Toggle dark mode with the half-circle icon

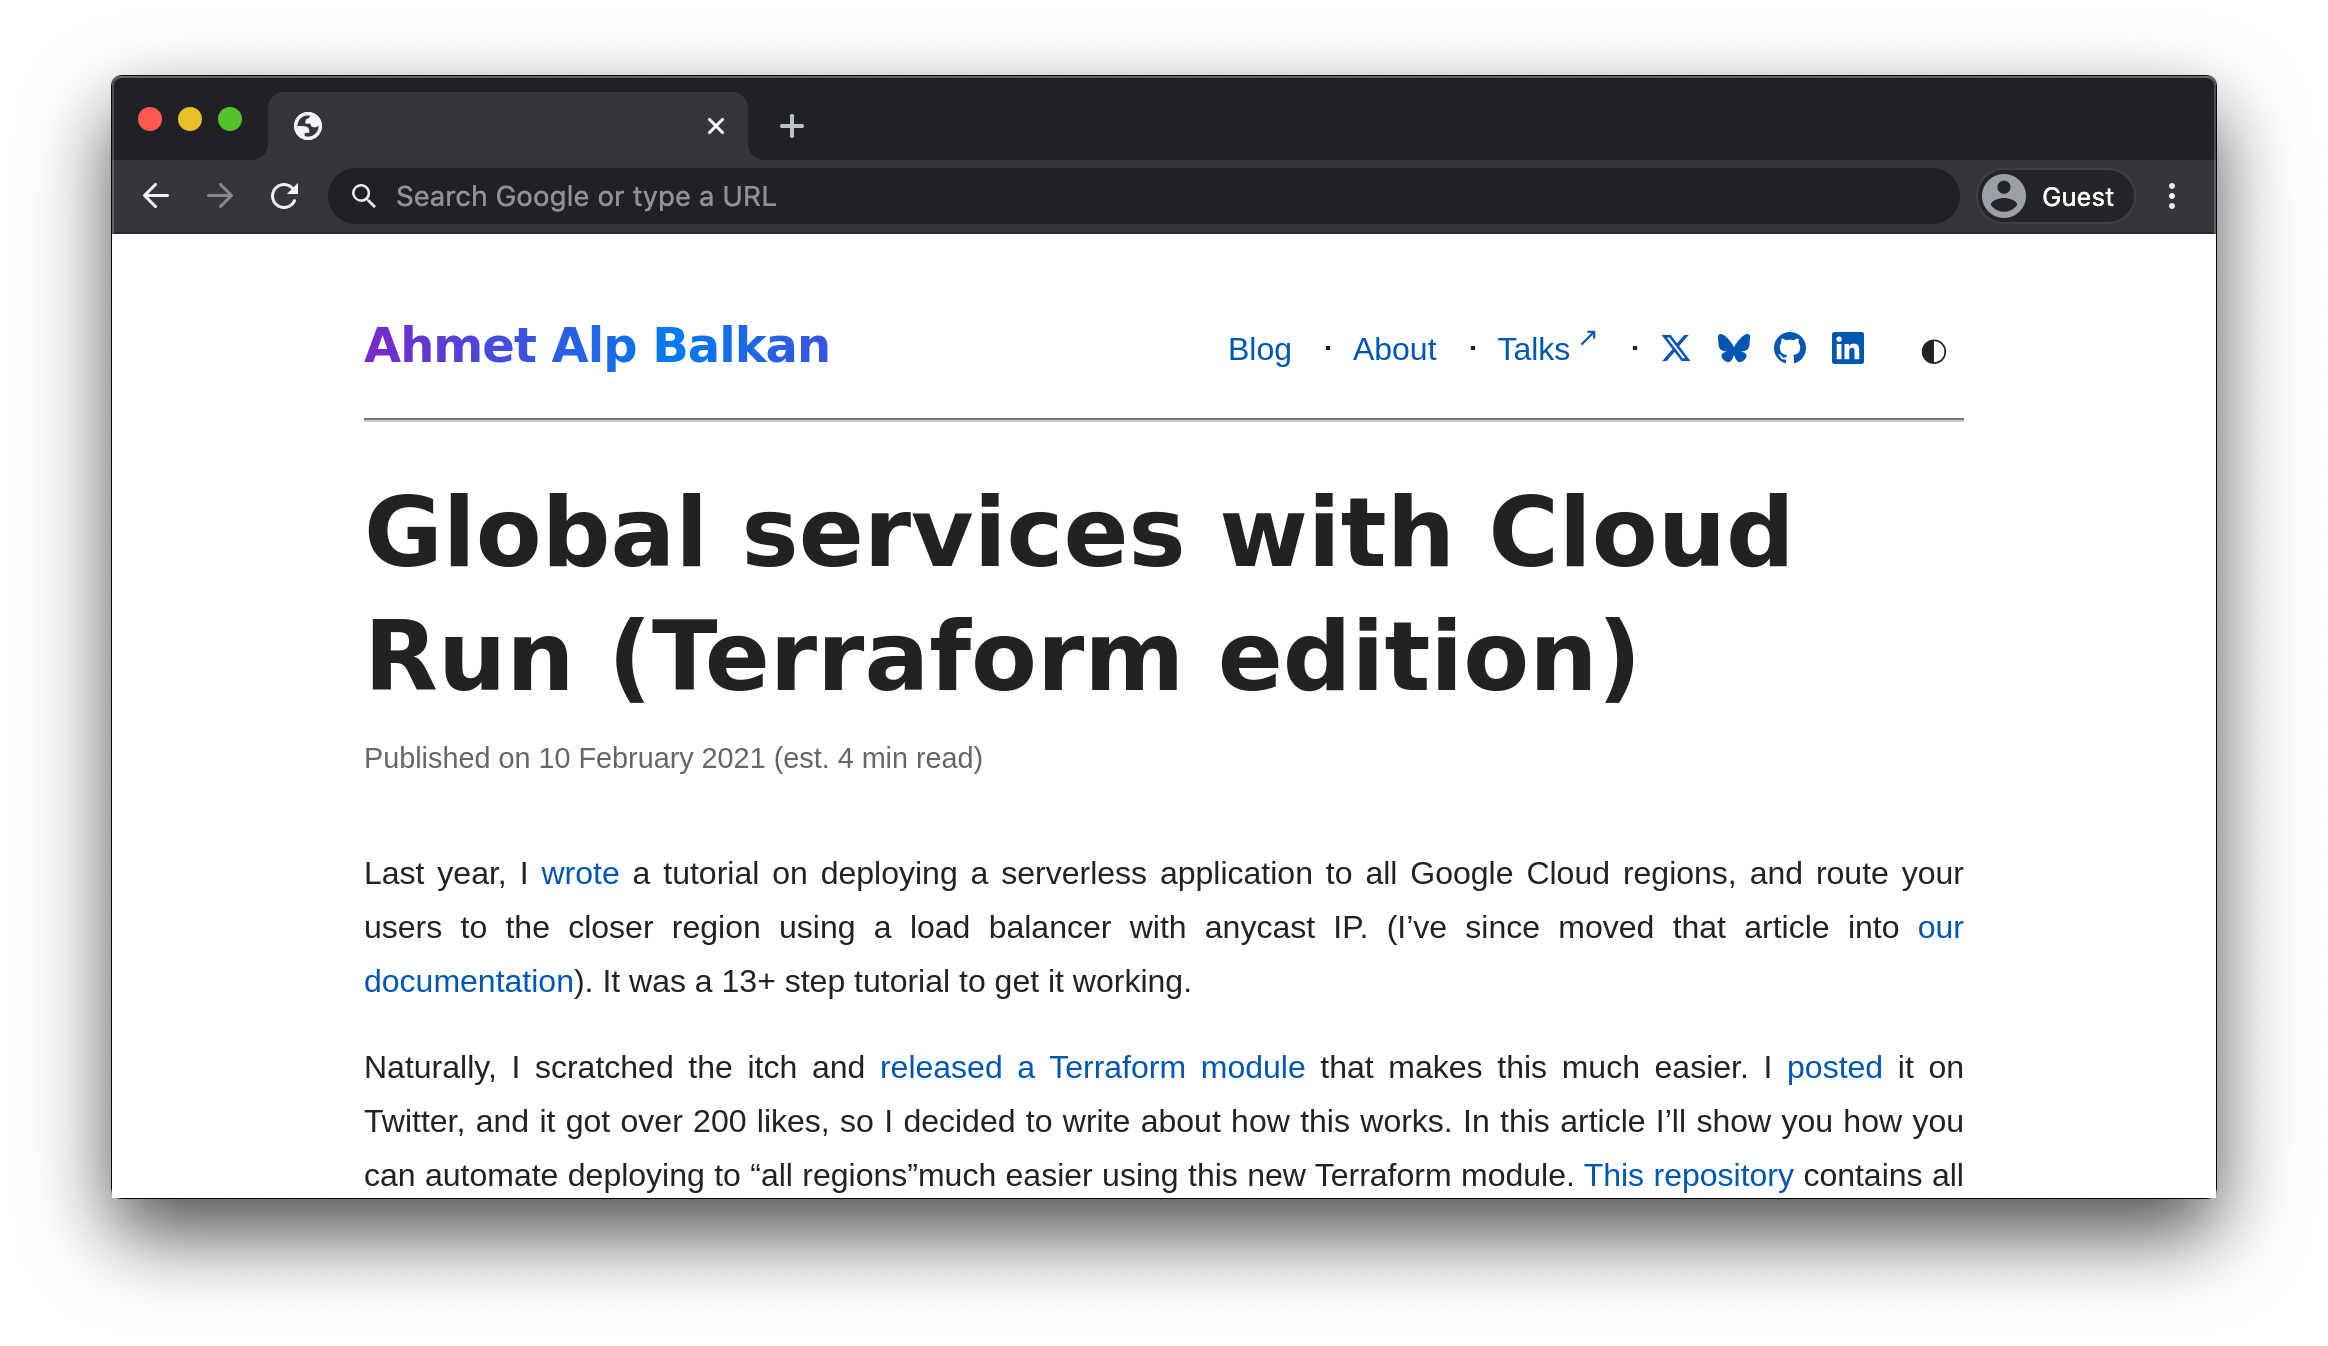point(1934,351)
